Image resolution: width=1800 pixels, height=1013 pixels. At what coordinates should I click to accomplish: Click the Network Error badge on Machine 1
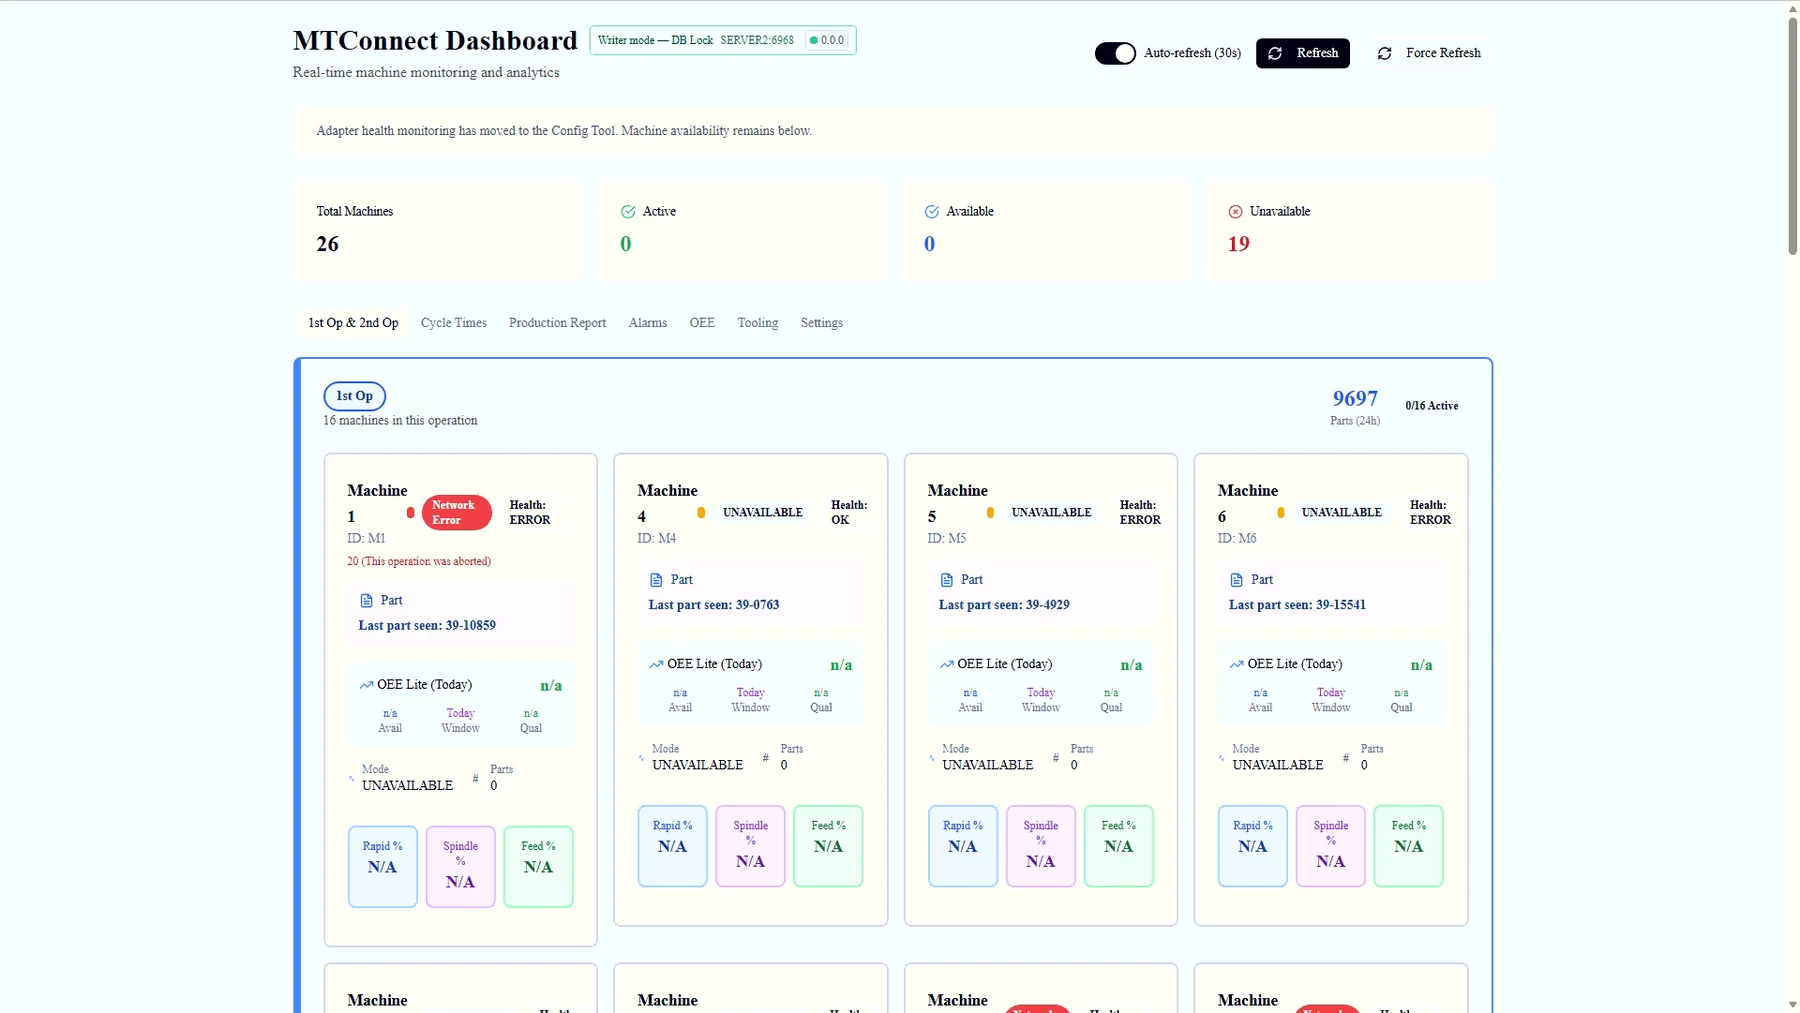(457, 512)
